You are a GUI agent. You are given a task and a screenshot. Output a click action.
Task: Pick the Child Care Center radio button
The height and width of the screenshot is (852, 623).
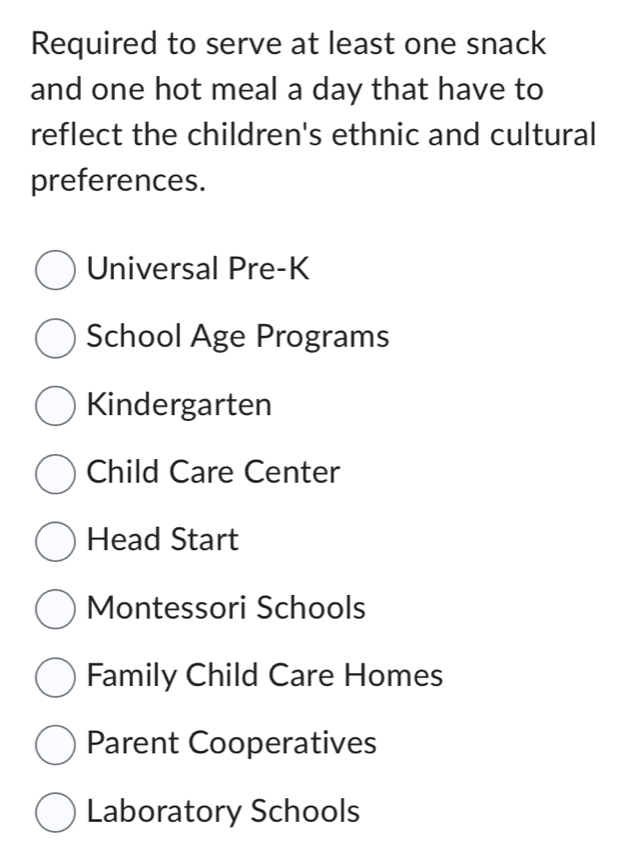click(x=56, y=473)
